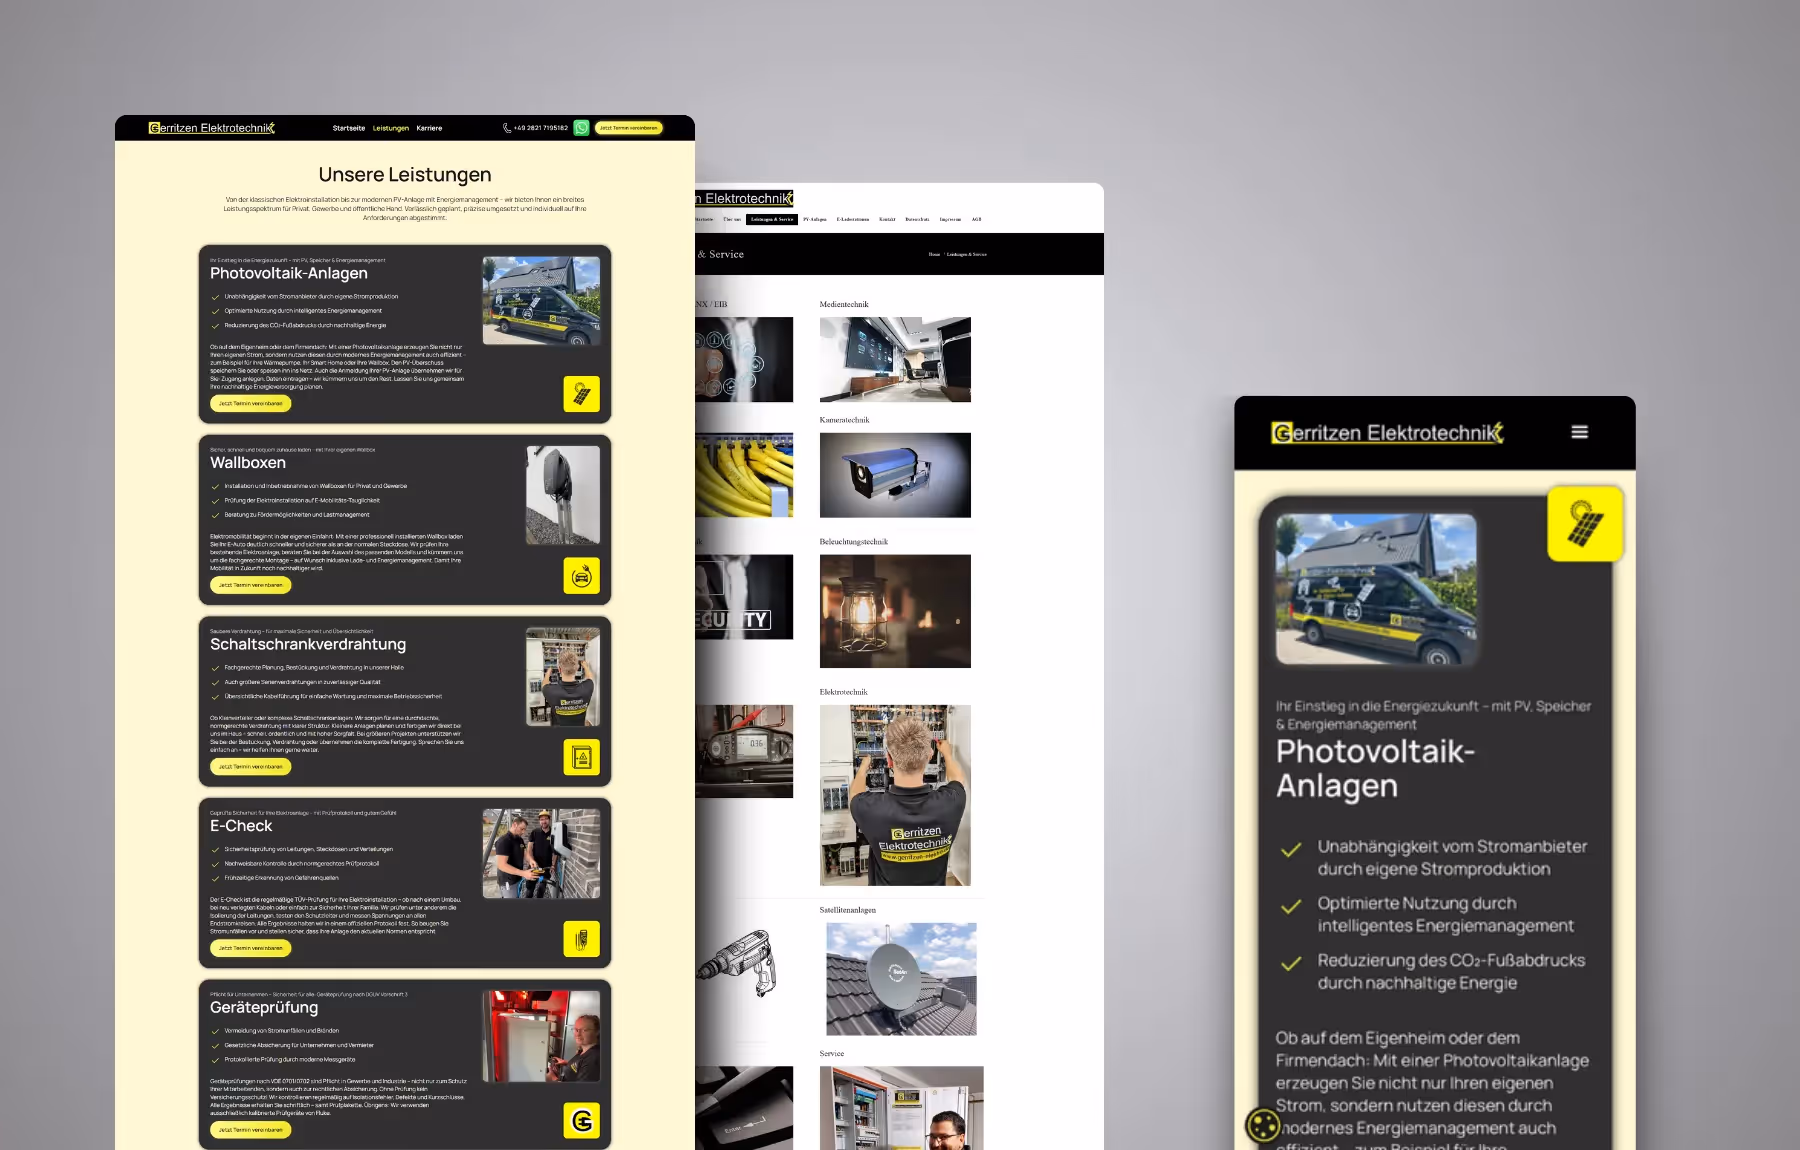Select Leistungen in the left window nav
This screenshot has width=1800, height=1150.
391,128
